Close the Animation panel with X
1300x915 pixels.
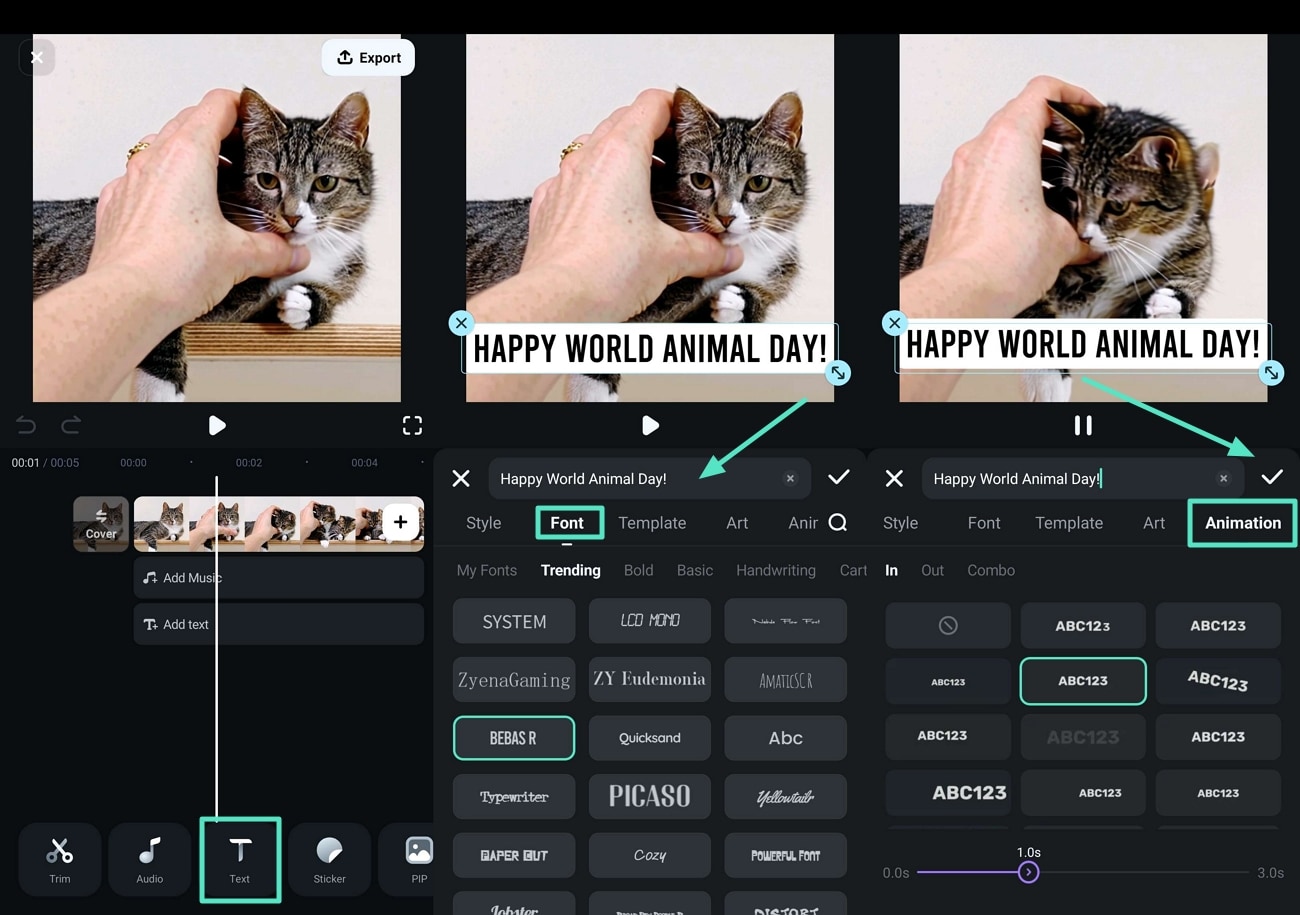click(x=894, y=478)
